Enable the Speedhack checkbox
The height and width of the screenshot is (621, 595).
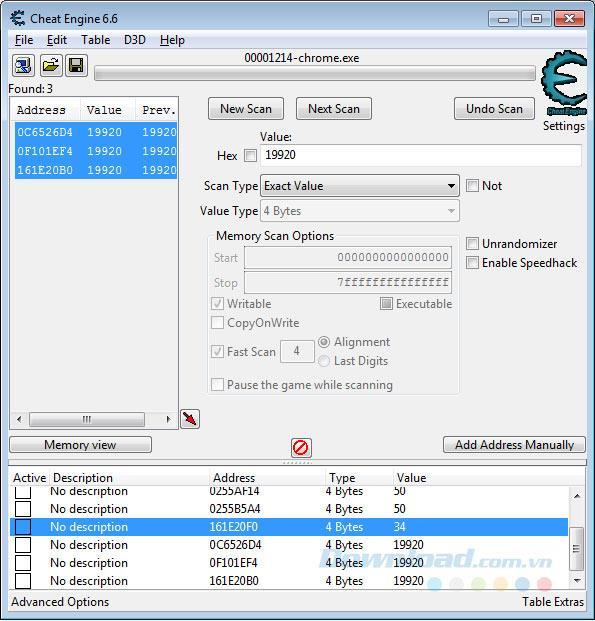pyautogui.click(x=472, y=263)
